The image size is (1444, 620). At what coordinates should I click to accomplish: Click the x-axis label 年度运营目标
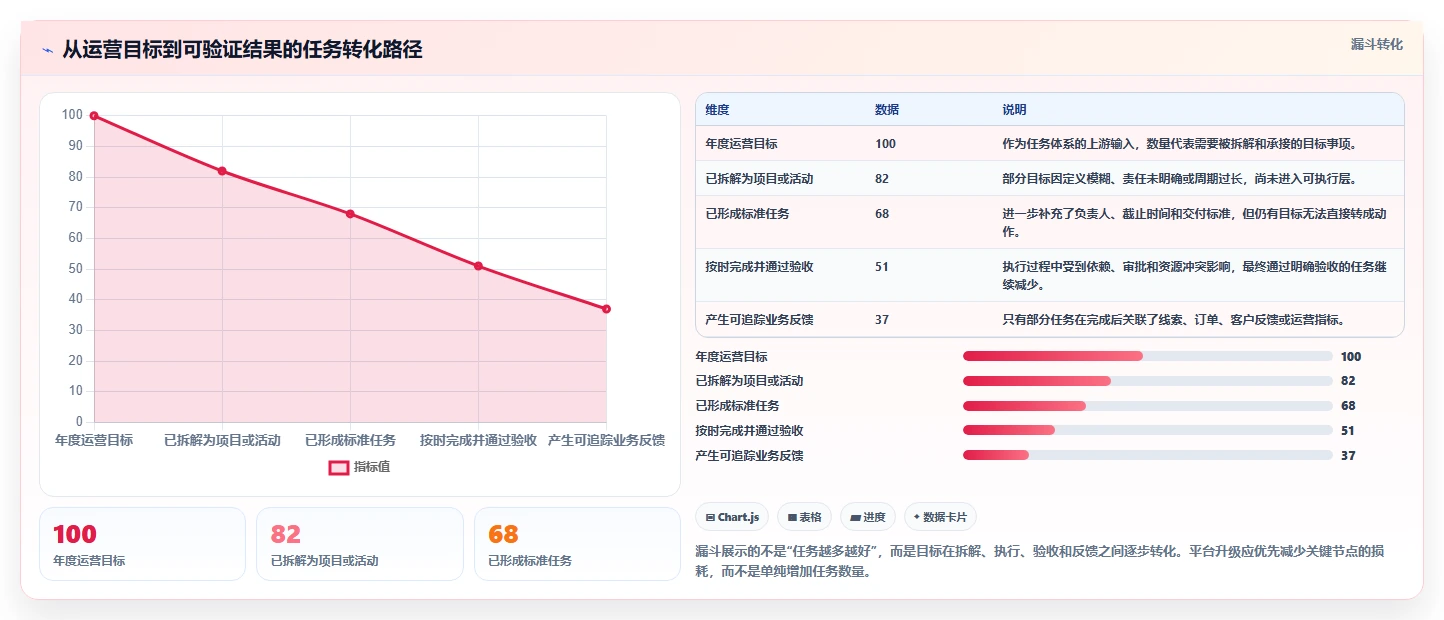(x=94, y=440)
